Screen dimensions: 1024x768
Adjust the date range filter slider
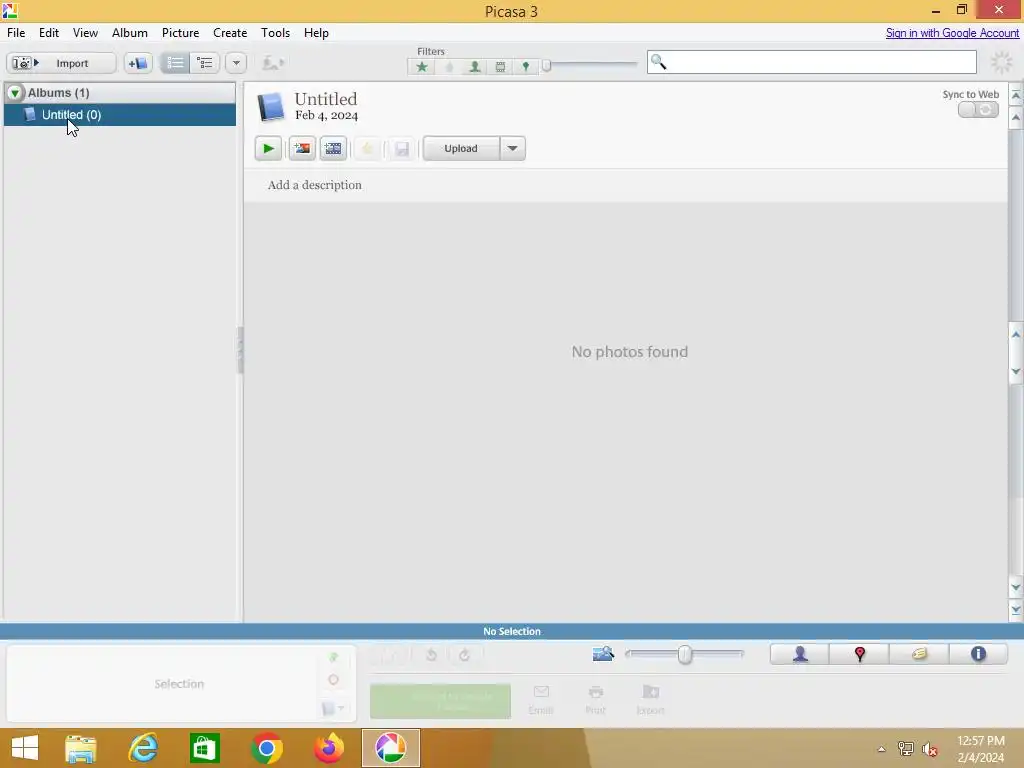click(x=547, y=65)
